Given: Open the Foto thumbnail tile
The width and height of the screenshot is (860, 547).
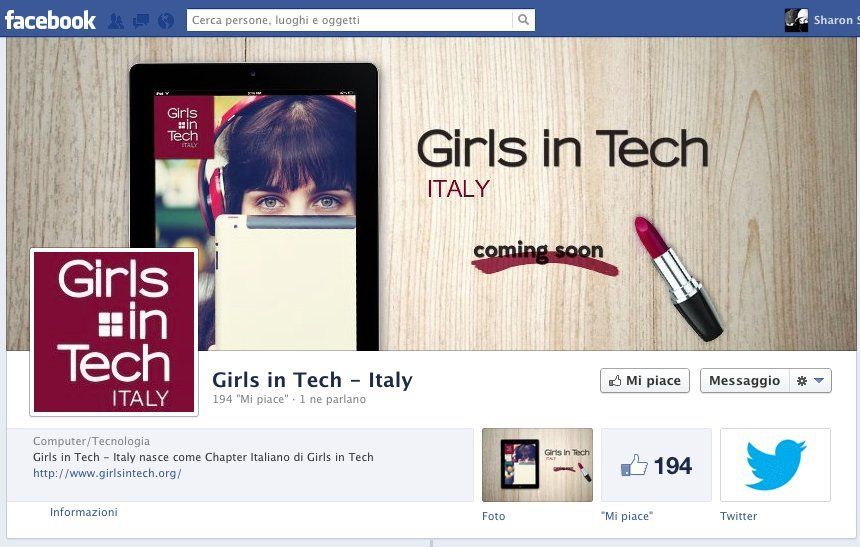Looking at the screenshot, I should pos(537,465).
